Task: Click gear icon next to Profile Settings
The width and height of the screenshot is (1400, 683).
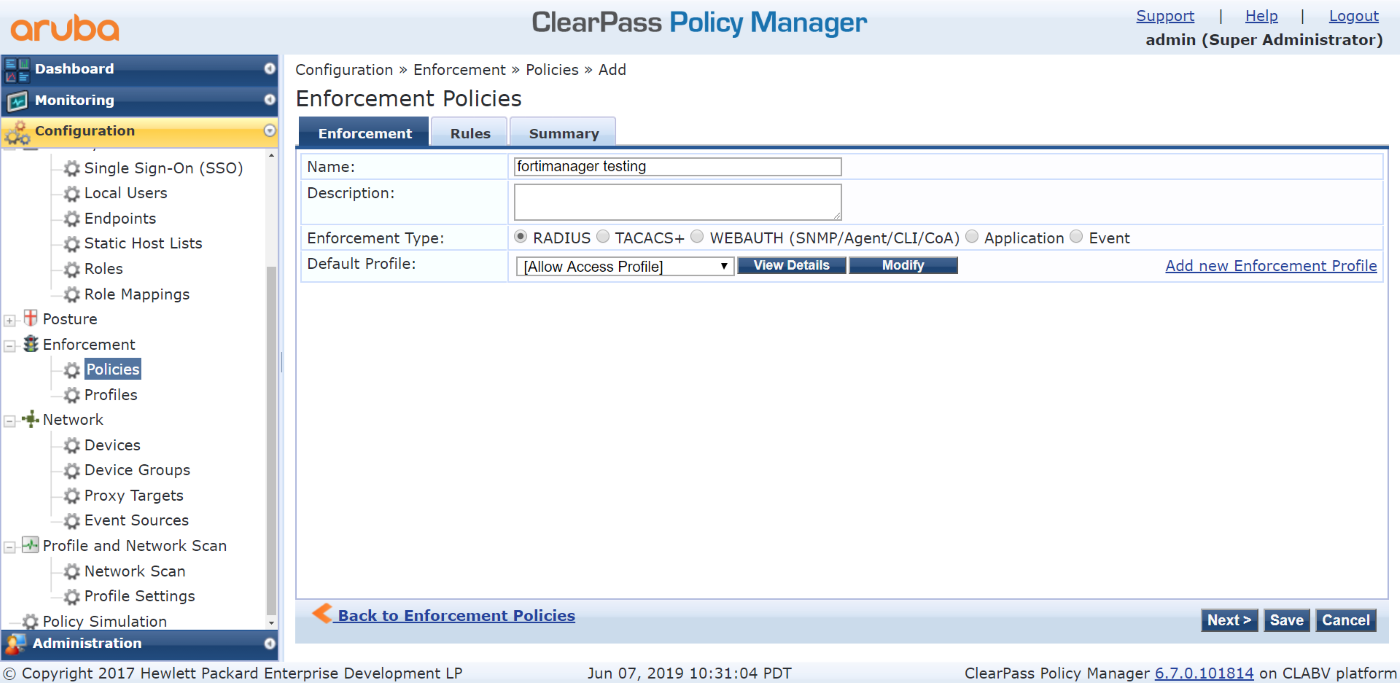Action: click(x=72, y=597)
